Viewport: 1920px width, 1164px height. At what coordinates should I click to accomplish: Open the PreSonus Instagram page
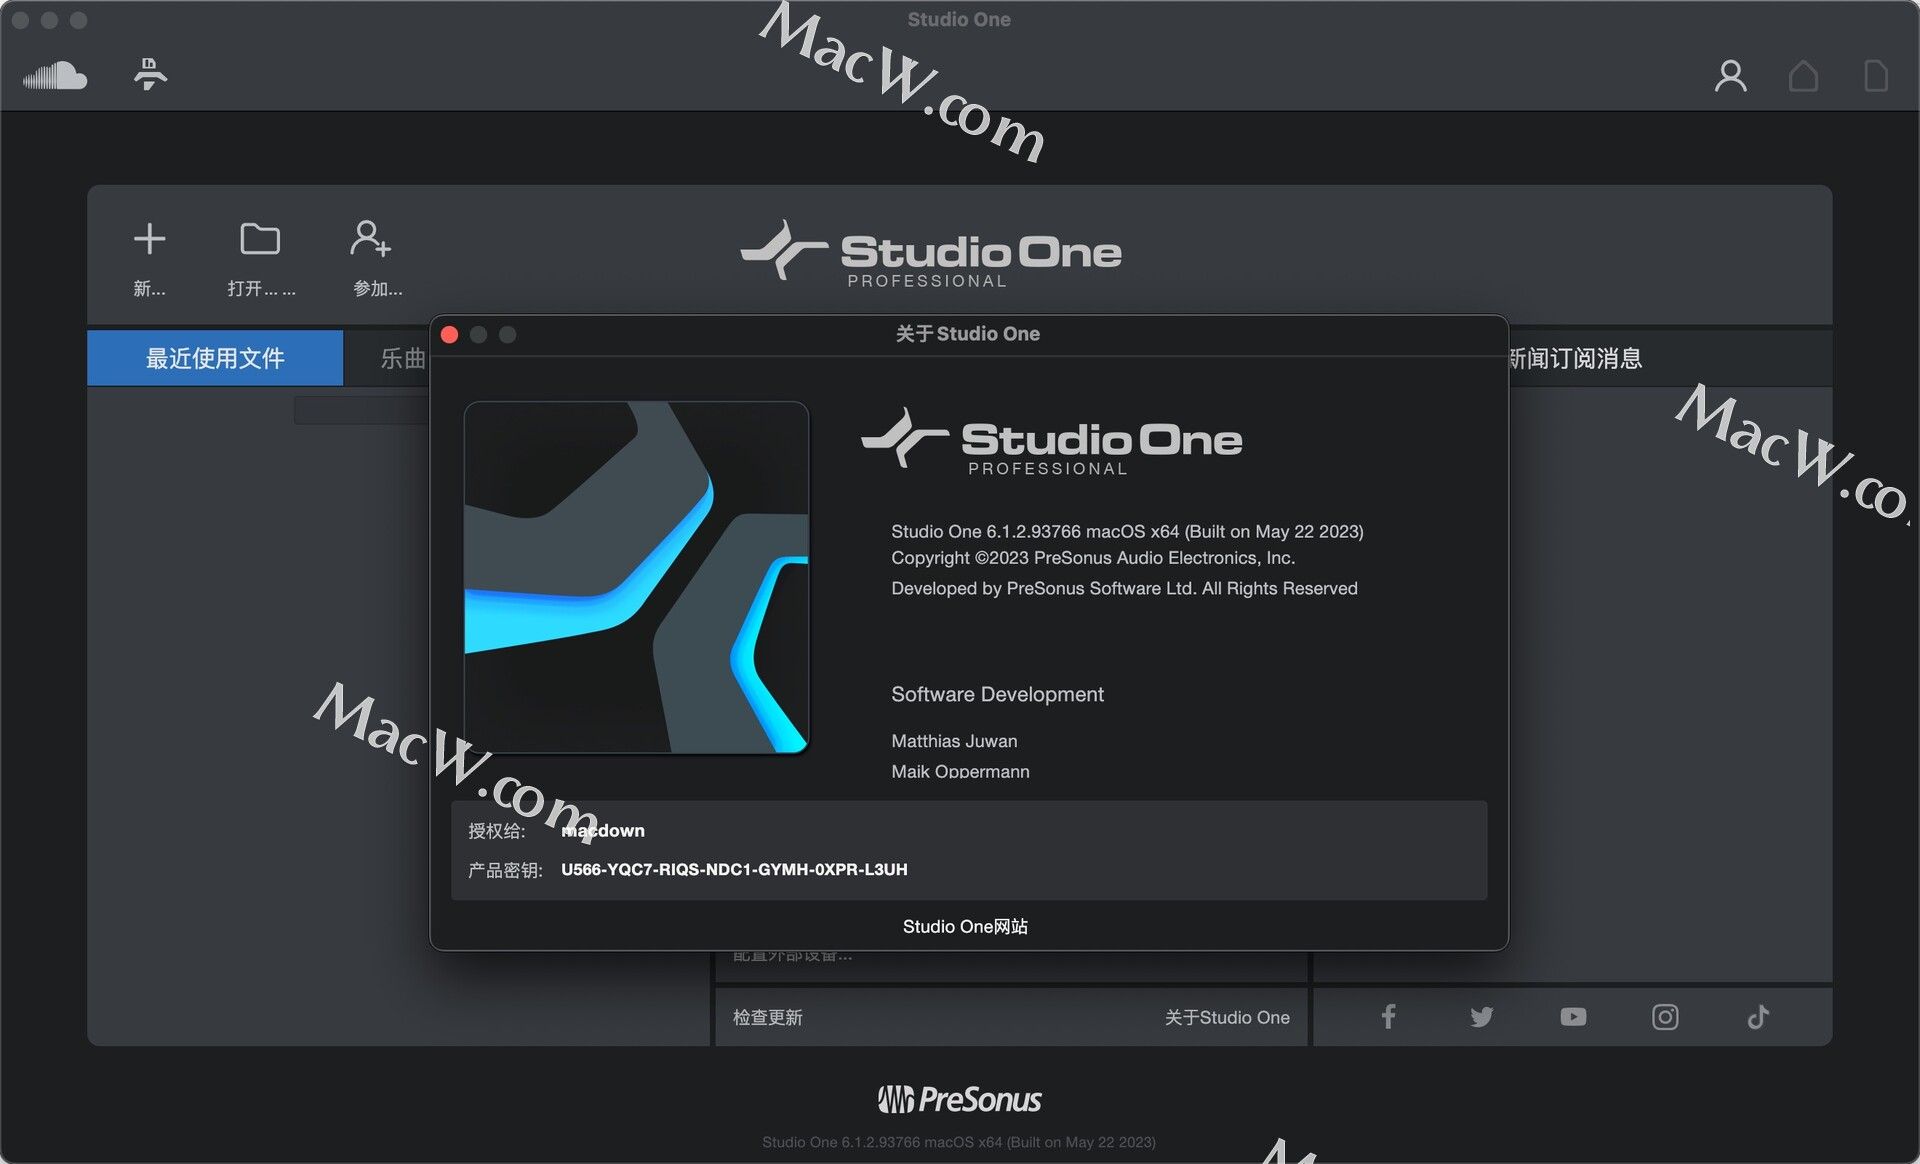1665,1017
